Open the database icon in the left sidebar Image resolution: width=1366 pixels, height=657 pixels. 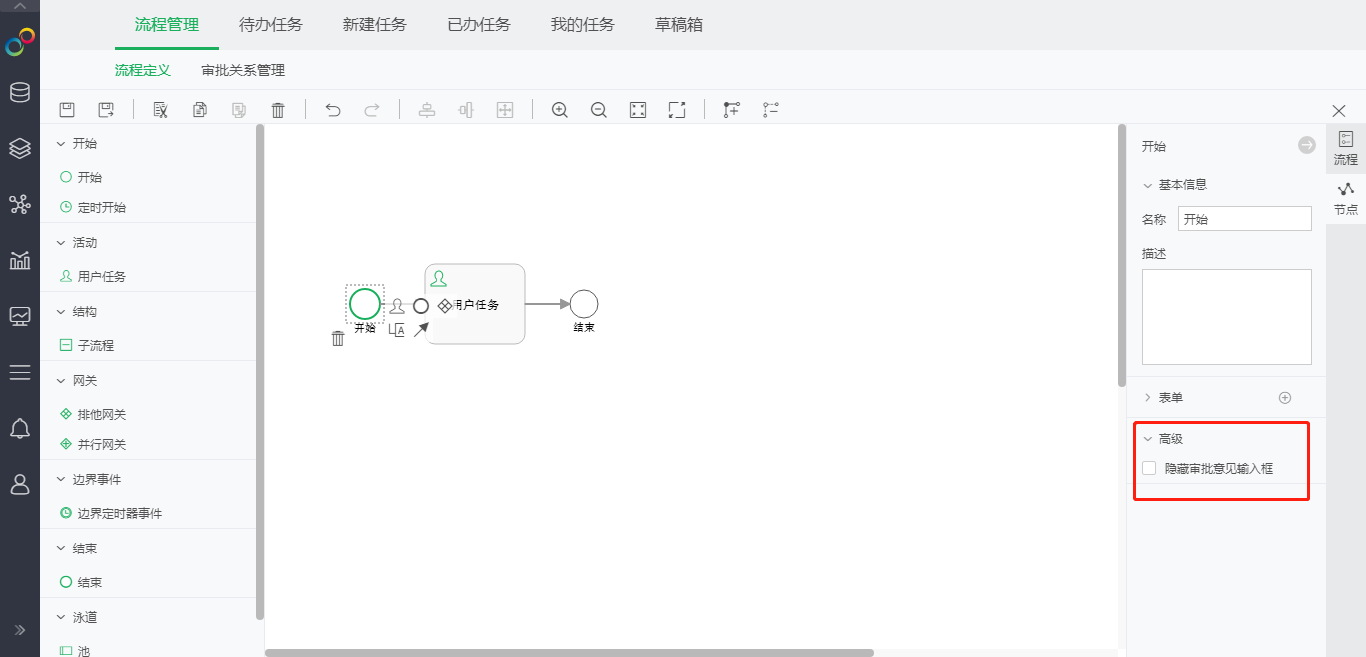click(x=20, y=93)
